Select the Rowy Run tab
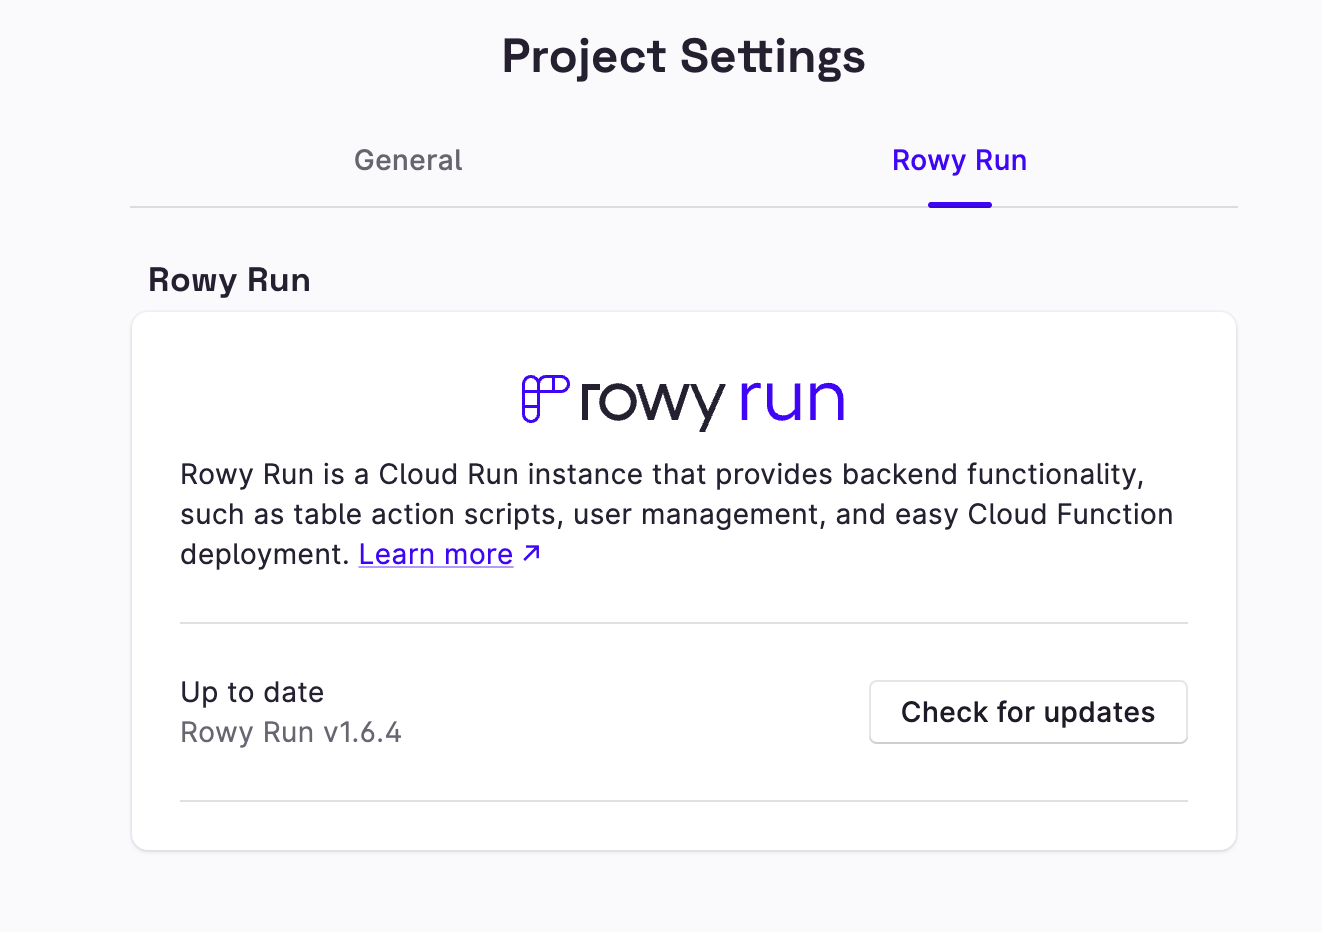Viewport: 1322px width, 932px height. point(959,161)
